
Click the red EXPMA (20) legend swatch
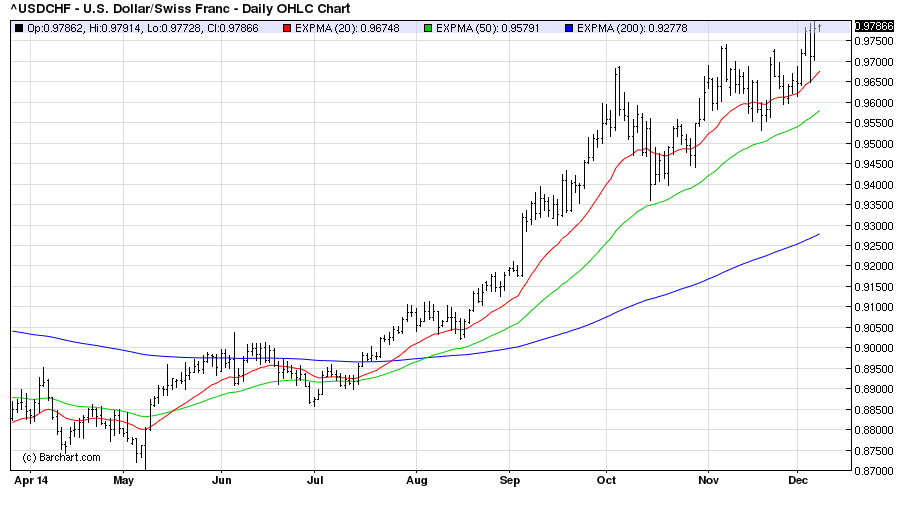coord(286,28)
